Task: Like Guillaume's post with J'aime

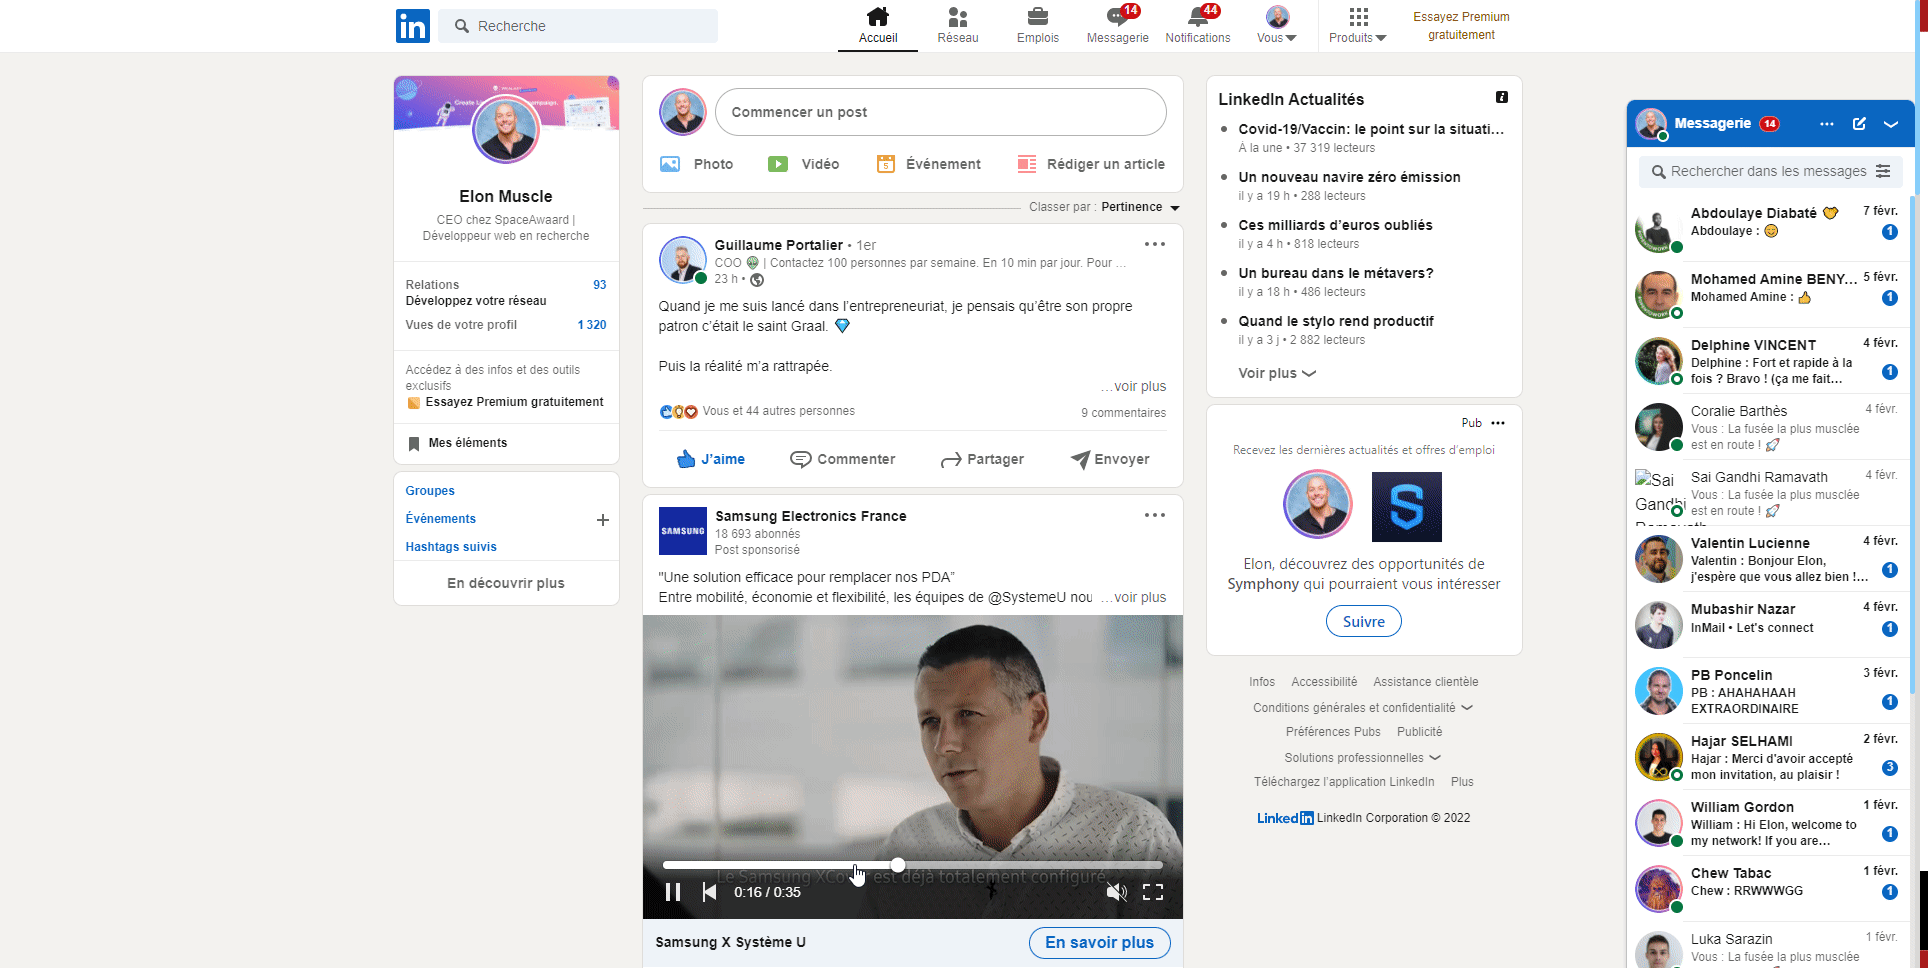Action: (x=711, y=459)
